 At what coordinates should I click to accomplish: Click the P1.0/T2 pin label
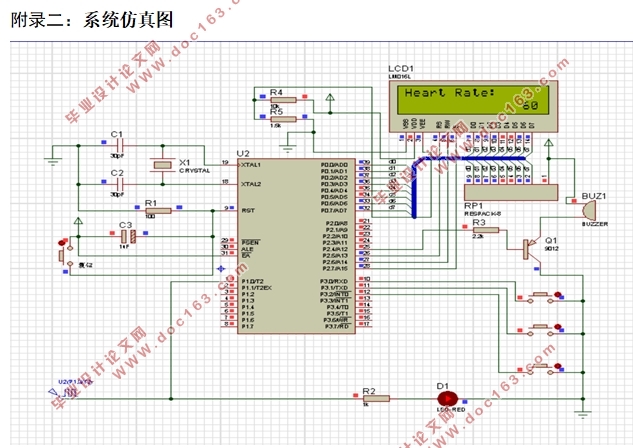252,281
